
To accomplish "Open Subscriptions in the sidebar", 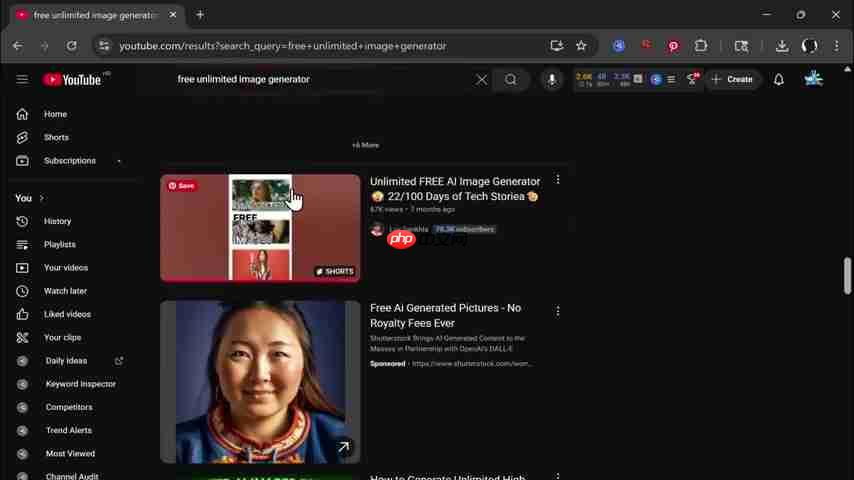I will [x=68, y=161].
